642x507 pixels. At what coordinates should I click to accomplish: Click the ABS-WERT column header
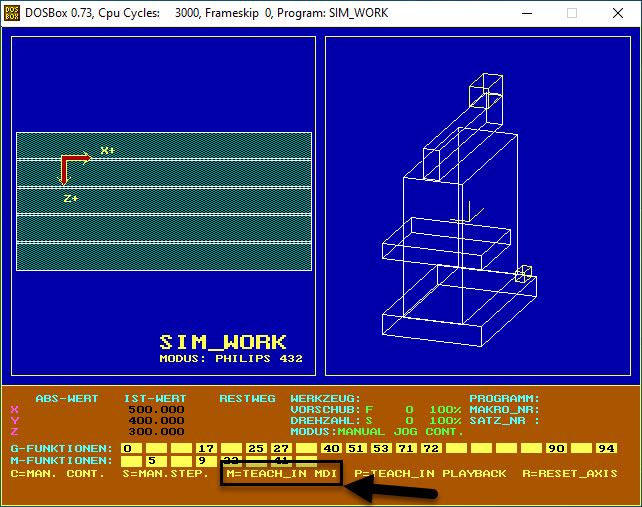(x=67, y=398)
